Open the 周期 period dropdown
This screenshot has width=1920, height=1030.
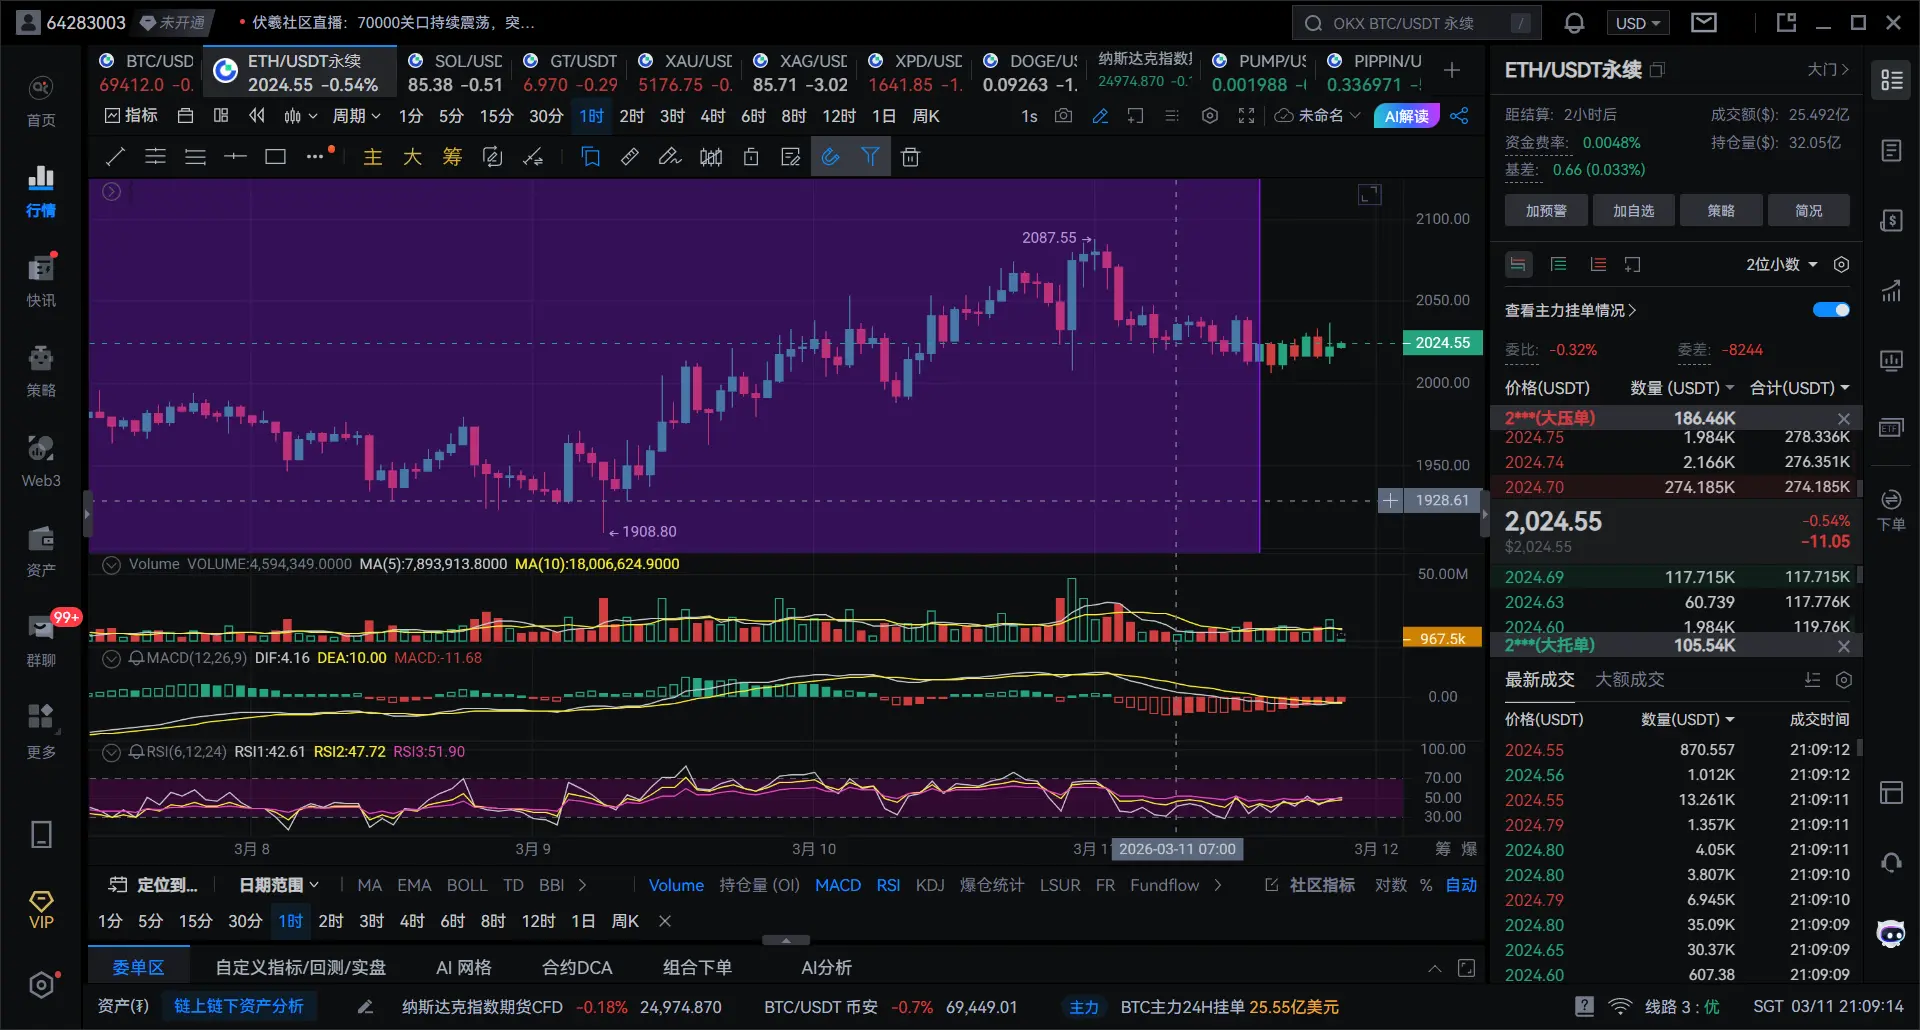click(356, 116)
